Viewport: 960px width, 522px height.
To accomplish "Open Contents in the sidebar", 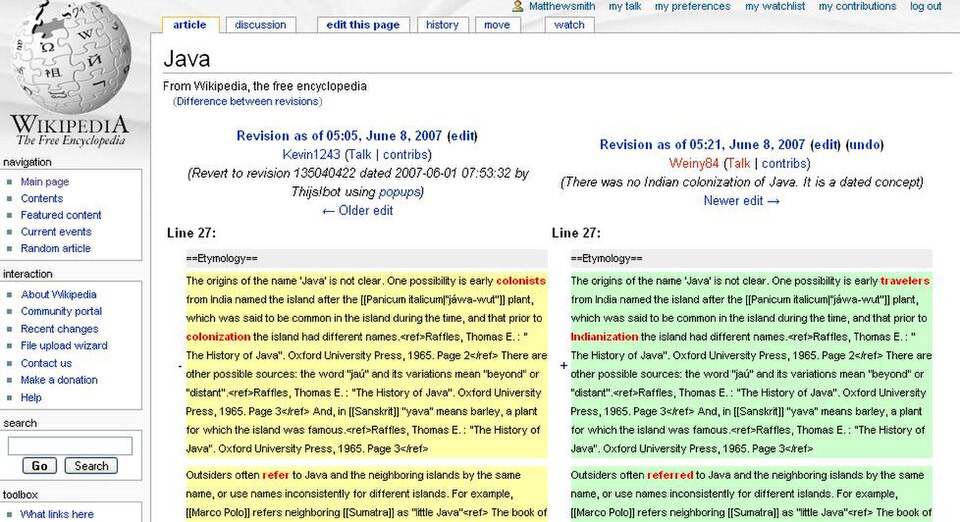I will coord(42,198).
